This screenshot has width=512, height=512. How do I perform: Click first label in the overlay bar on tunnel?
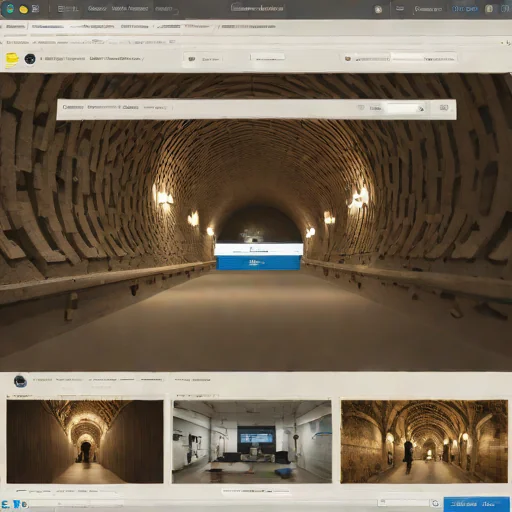[x=73, y=107]
